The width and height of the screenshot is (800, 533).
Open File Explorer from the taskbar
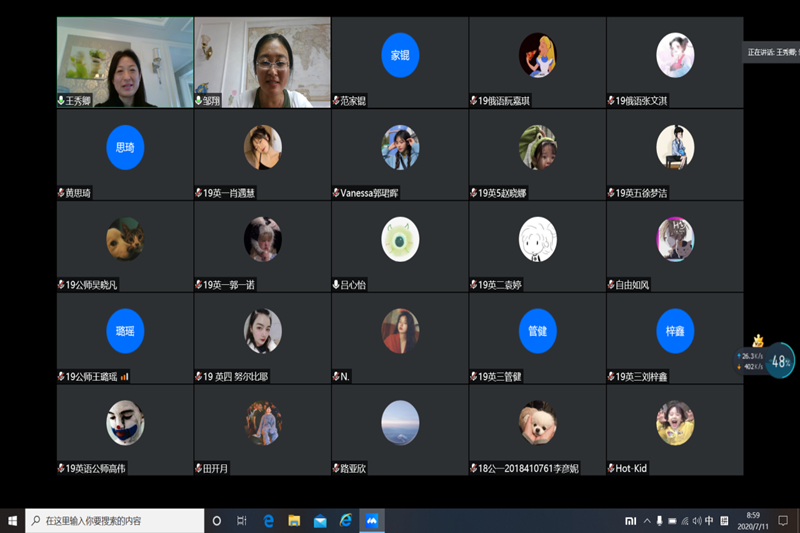[x=294, y=521]
